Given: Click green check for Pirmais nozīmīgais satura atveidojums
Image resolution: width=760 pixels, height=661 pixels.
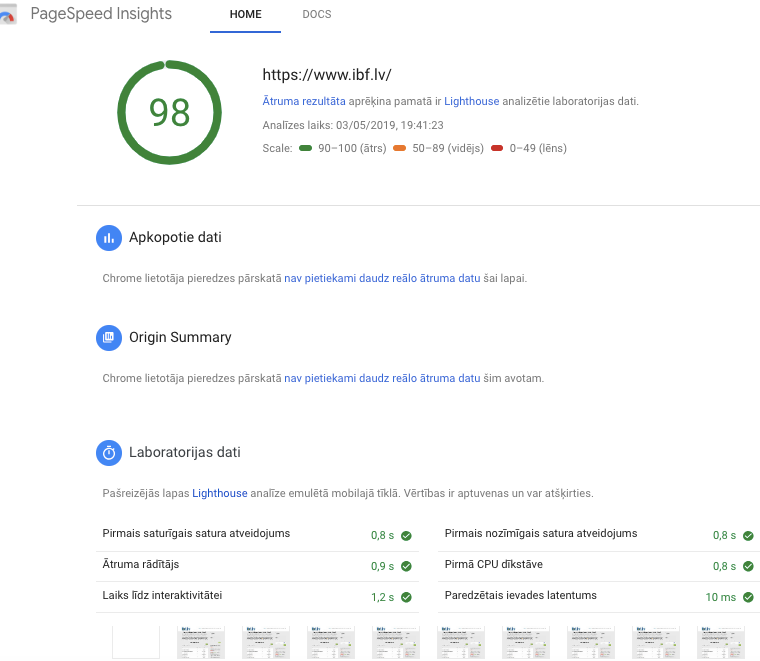Looking at the screenshot, I should coord(748,535).
